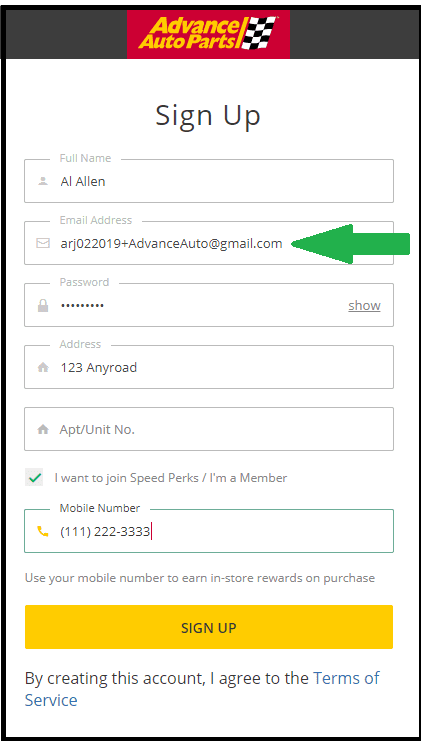Click the Apt/Unit No. input field

click(209, 429)
